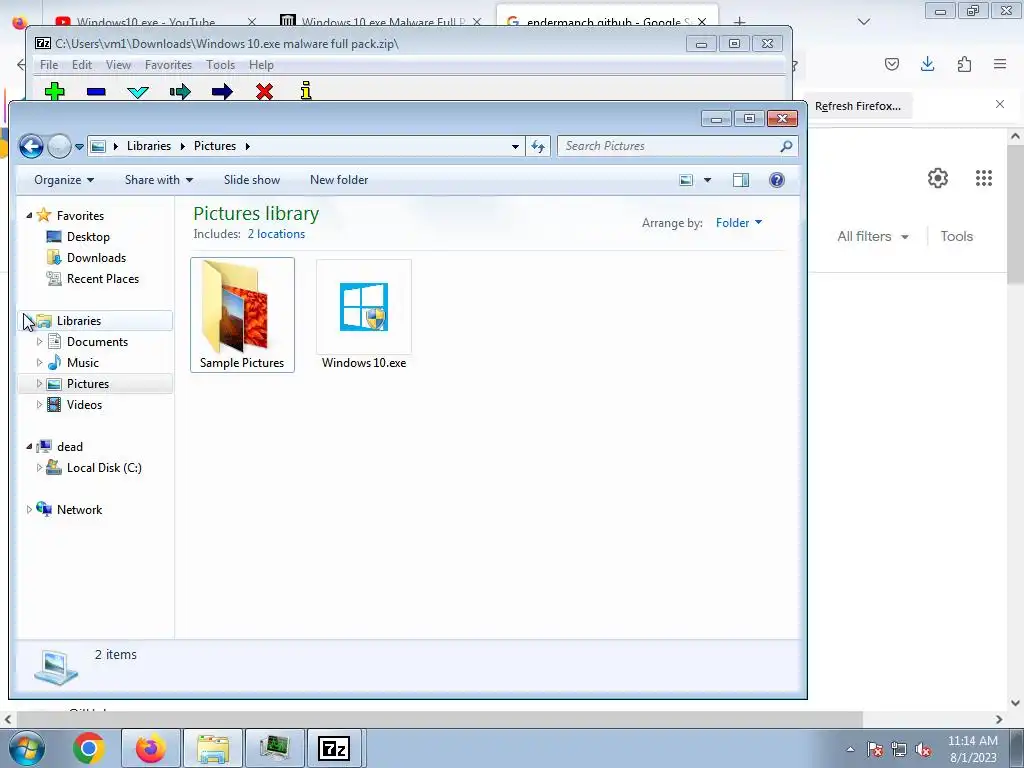Click Firefox Pocket save icon
Screen dimensions: 1024x768
tap(892, 64)
